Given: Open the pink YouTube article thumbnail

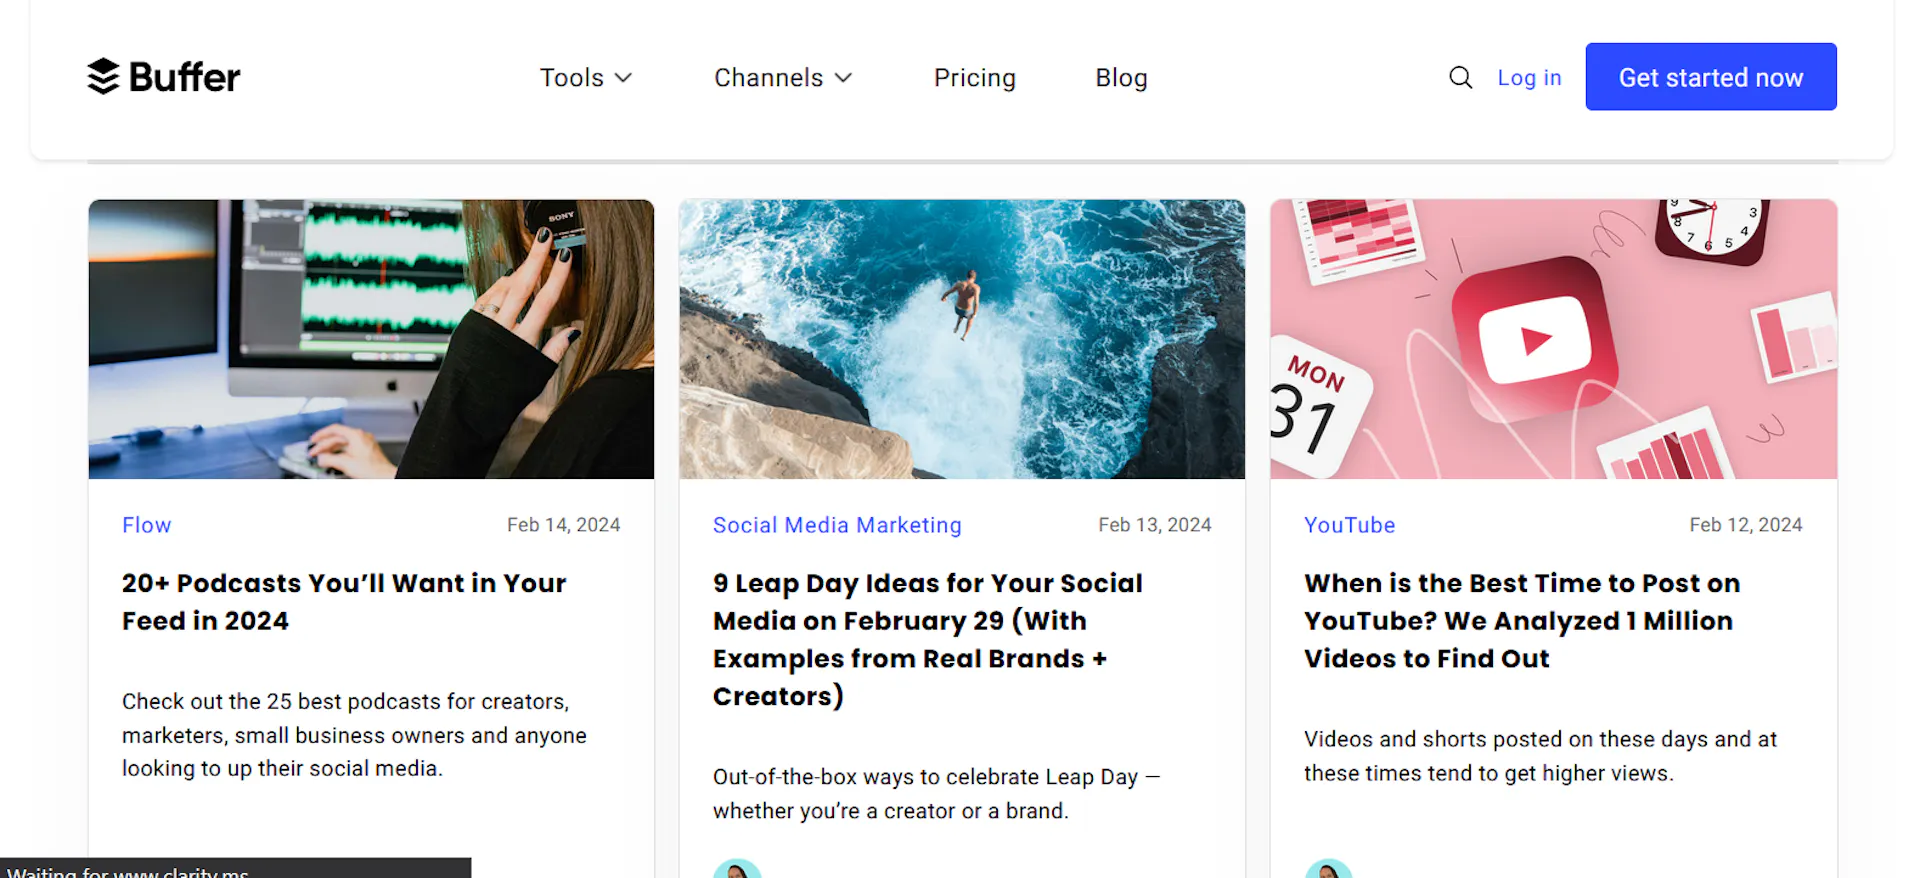Looking at the screenshot, I should 1553,339.
